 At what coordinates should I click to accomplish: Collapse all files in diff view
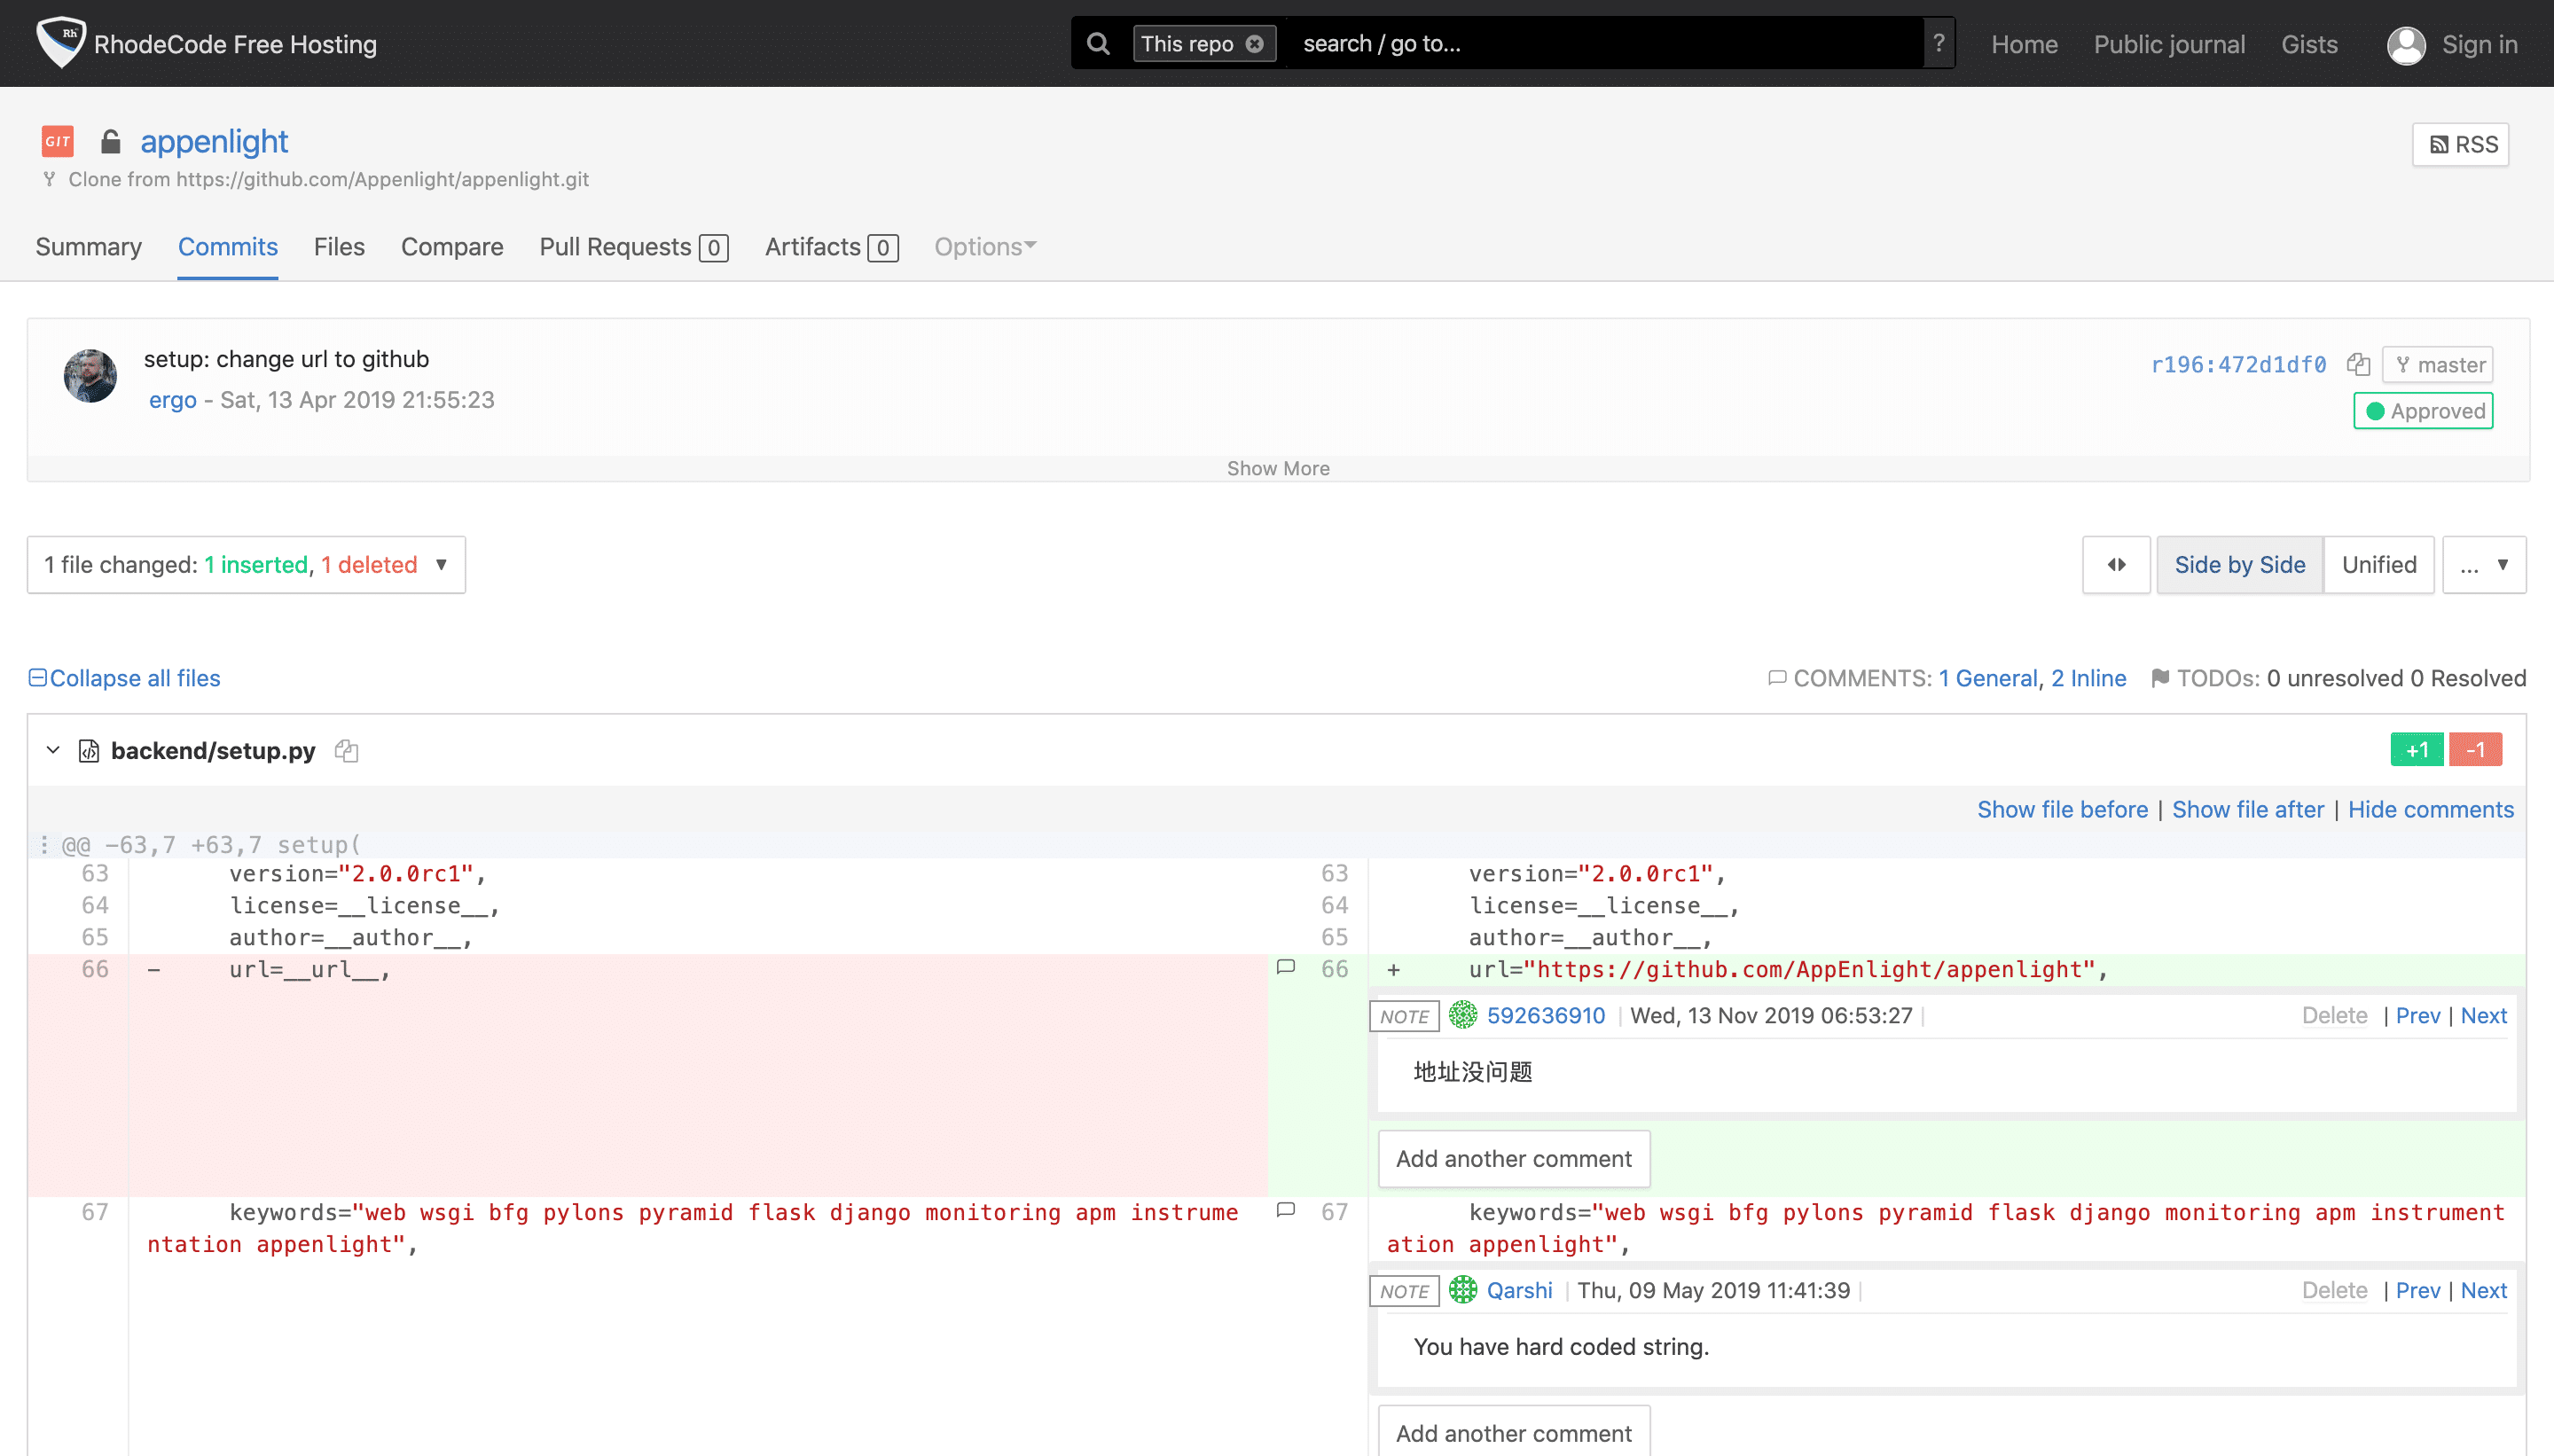coord(124,677)
